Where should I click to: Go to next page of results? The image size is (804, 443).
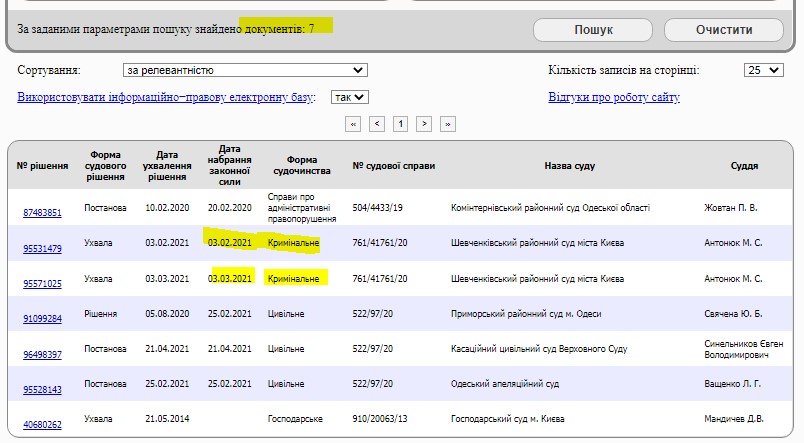(425, 124)
